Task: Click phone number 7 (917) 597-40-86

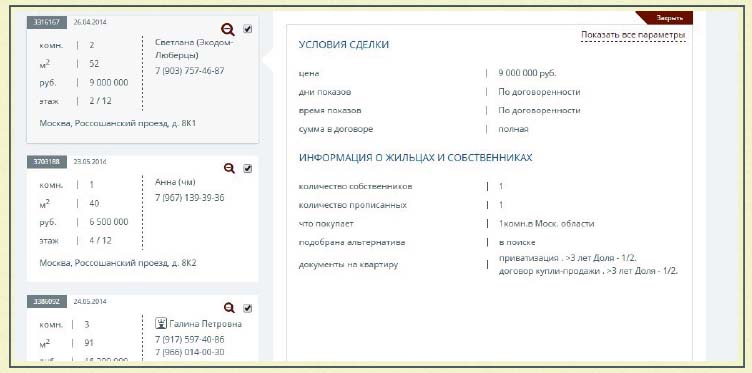Action: point(189,339)
